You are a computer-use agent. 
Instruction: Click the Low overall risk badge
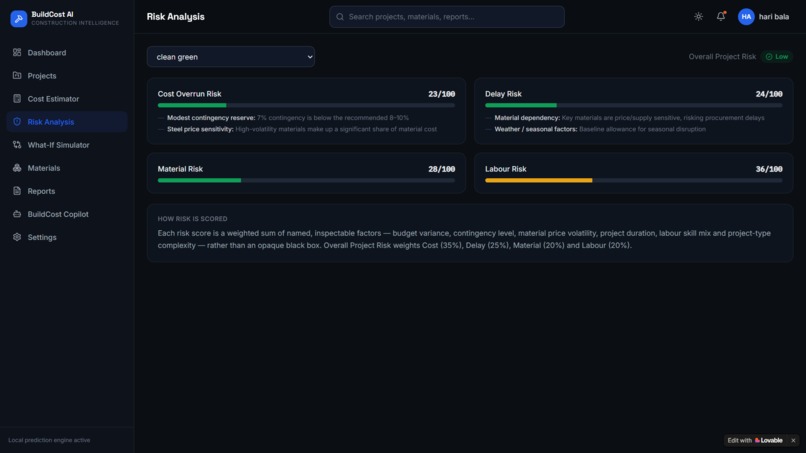[777, 57]
